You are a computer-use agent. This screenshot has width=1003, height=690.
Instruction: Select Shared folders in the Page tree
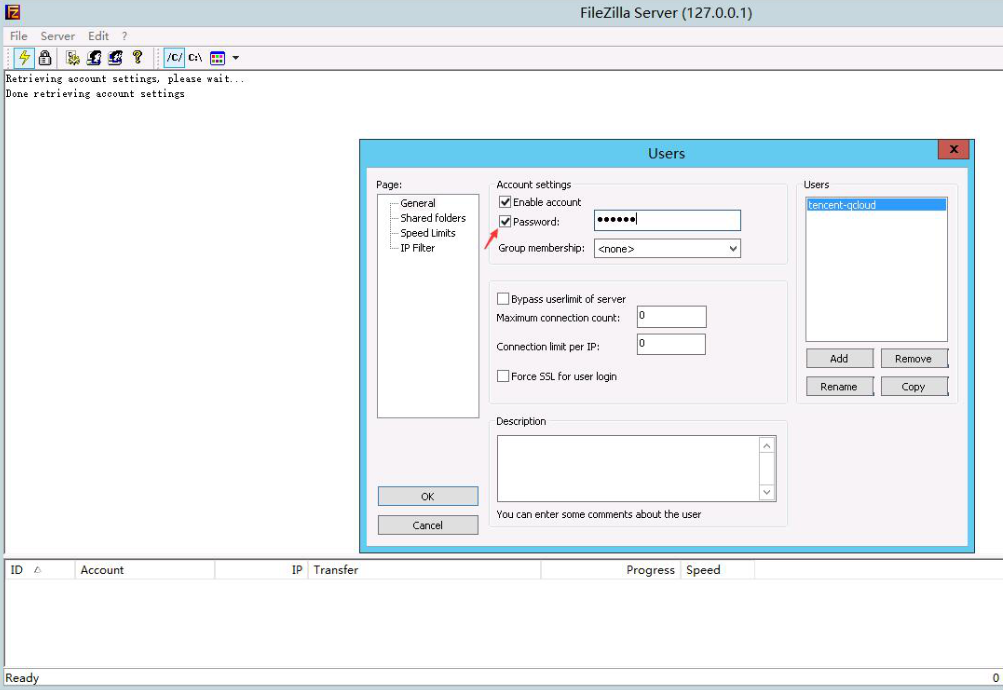[433, 218]
